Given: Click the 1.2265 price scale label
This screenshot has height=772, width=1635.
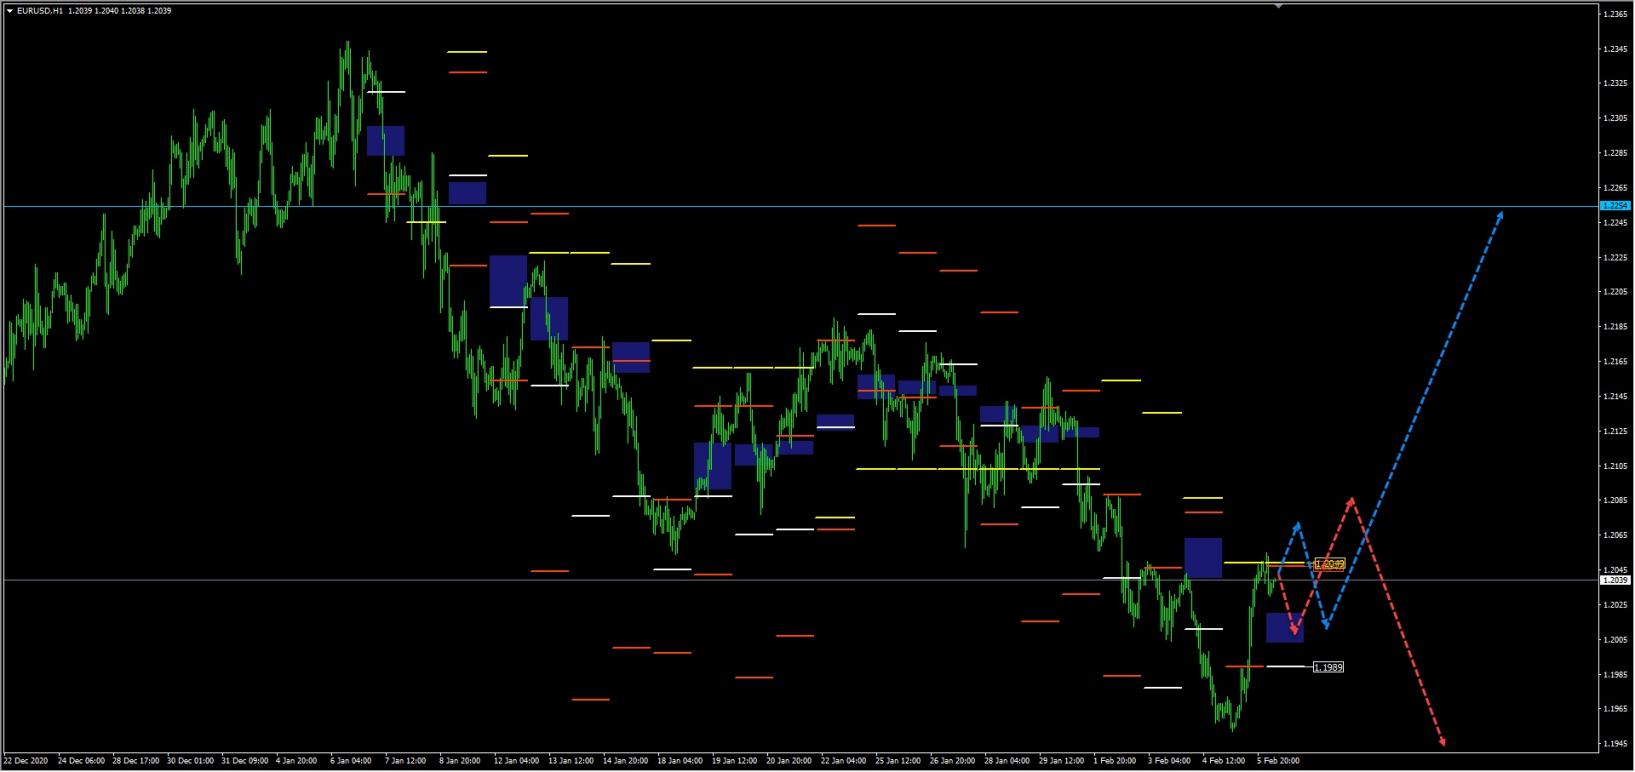Looking at the screenshot, I should (1615, 188).
